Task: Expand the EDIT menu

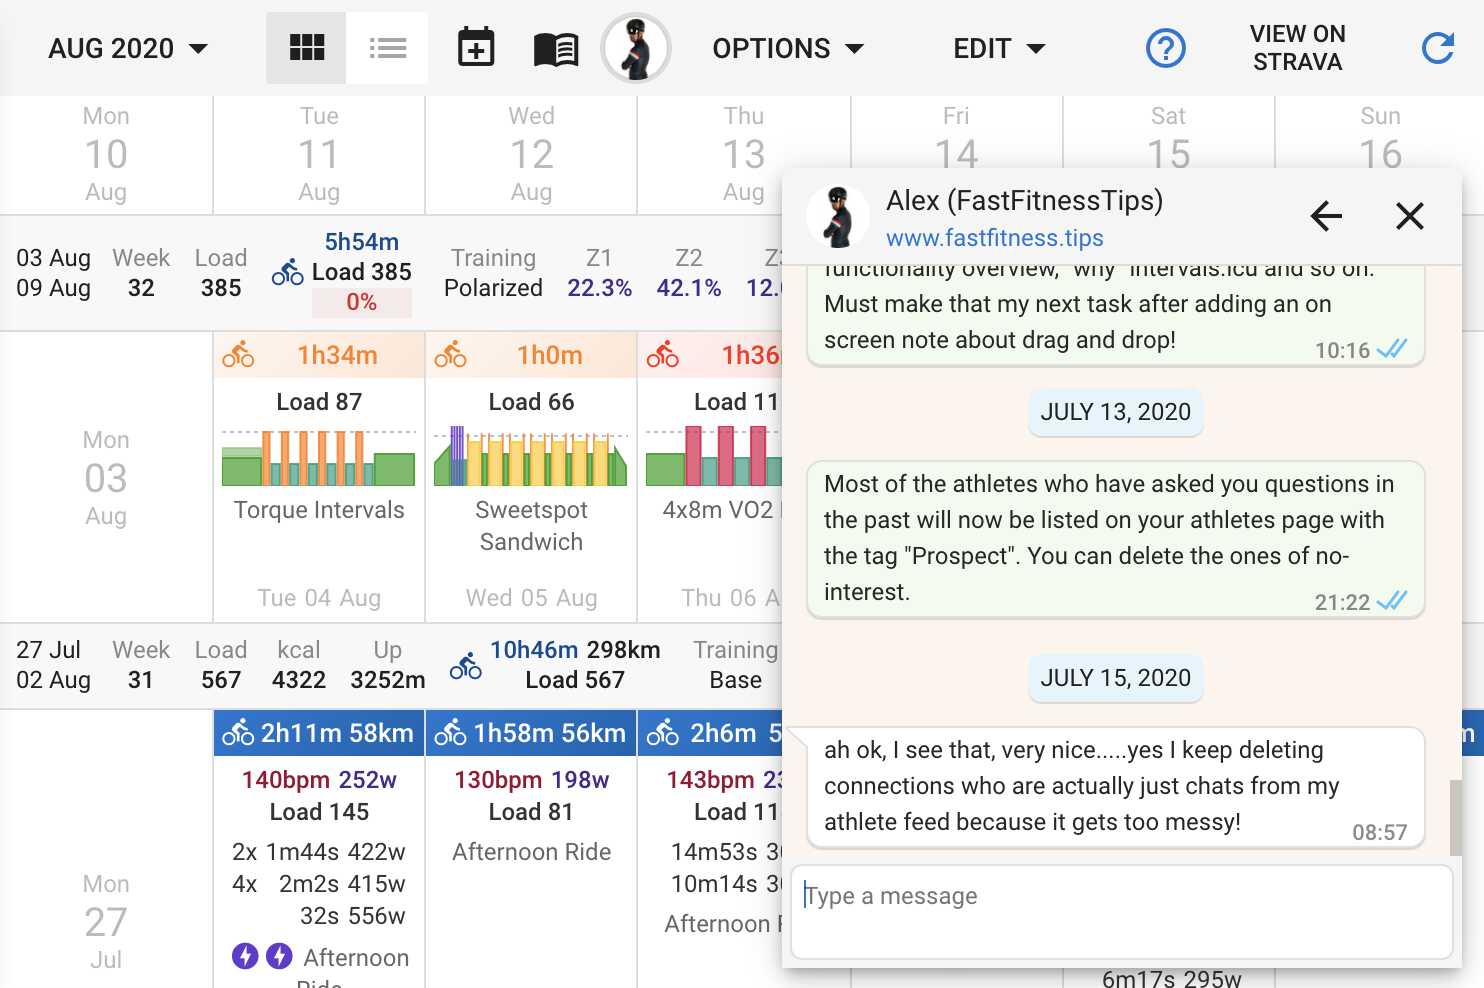Action: (x=998, y=48)
